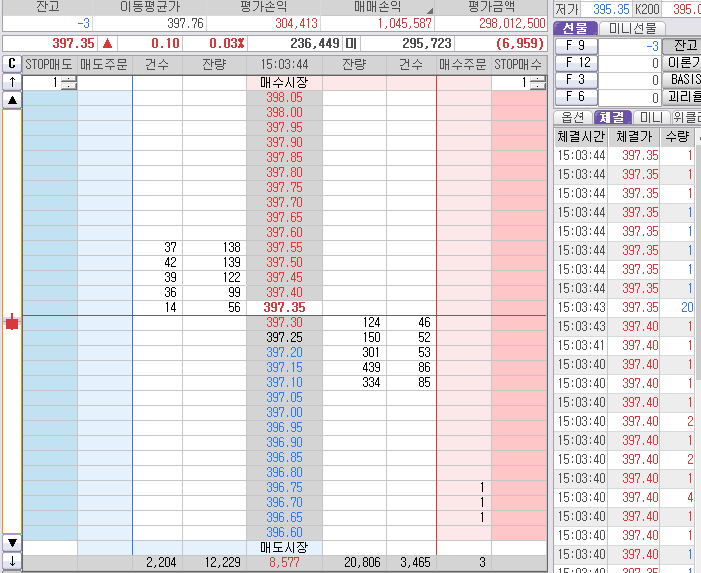Click the BASIS button
This screenshot has width=701, height=573.
682,80
